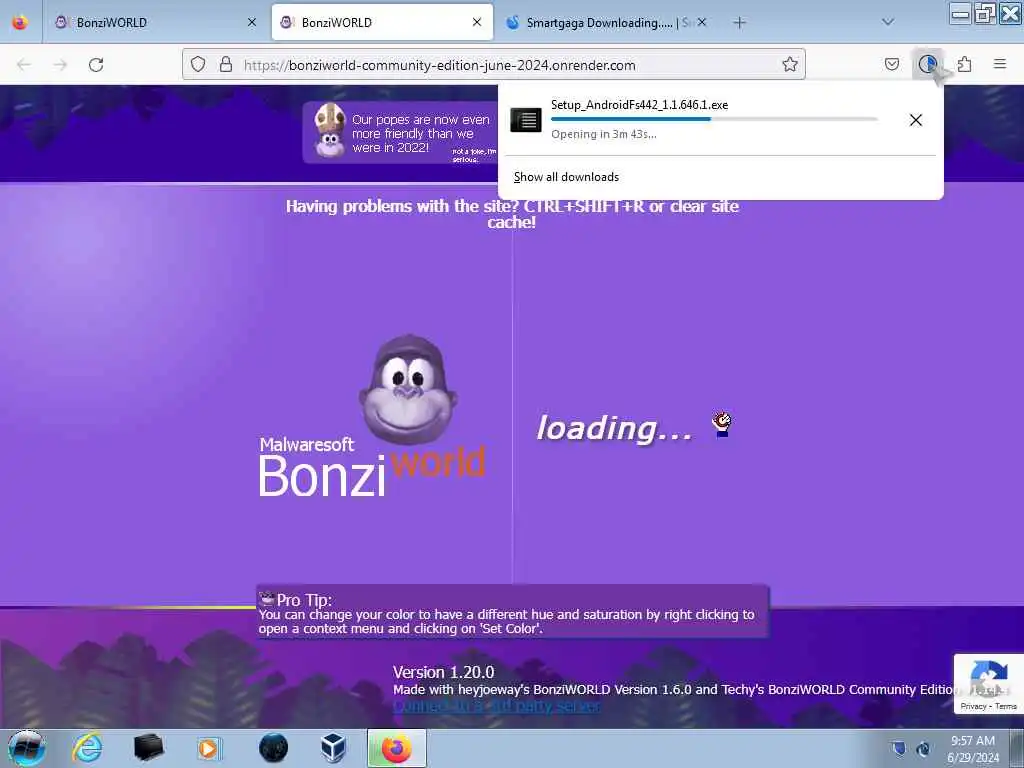The image size is (1024, 768).
Task: Open the dark globe taskbar application
Action: pos(273,748)
